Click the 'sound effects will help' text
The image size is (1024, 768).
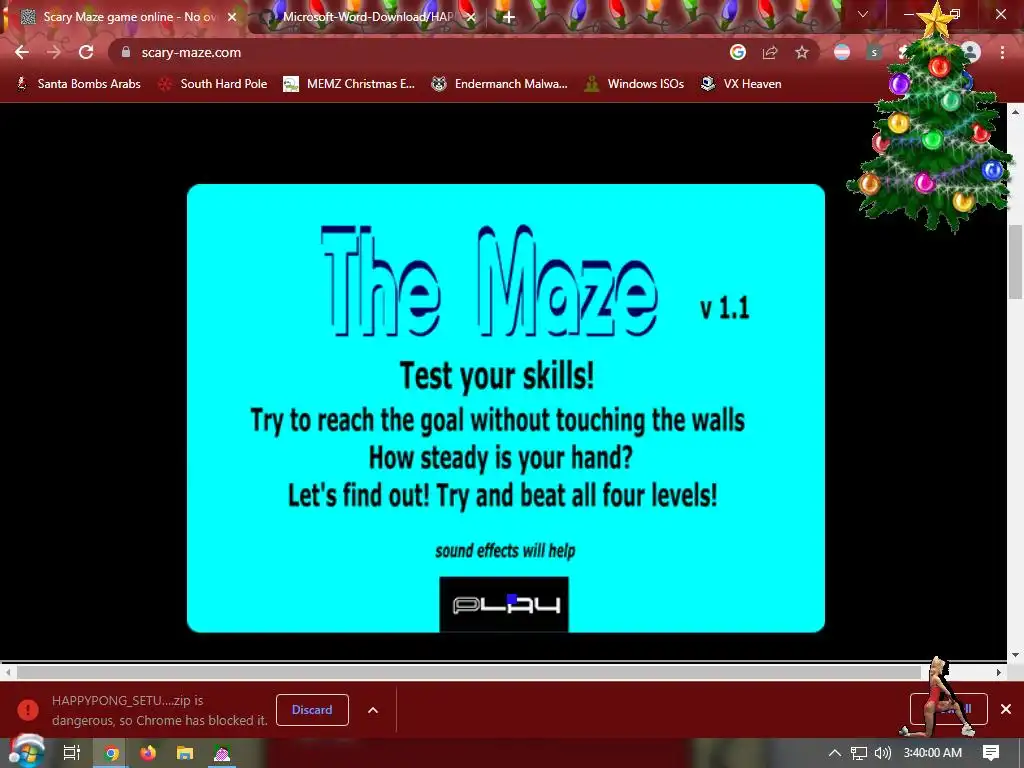click(505, 551)
